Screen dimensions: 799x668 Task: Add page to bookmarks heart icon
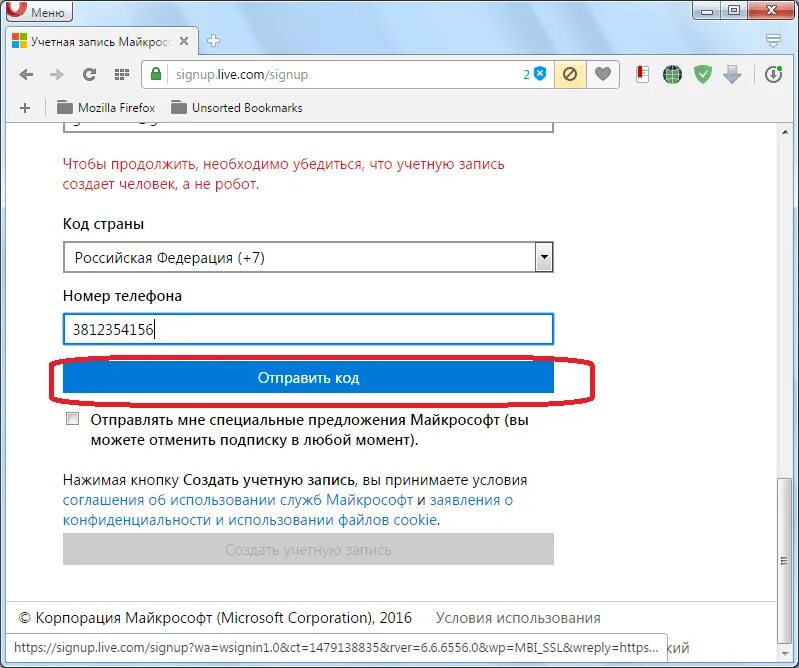click(602, 75)
